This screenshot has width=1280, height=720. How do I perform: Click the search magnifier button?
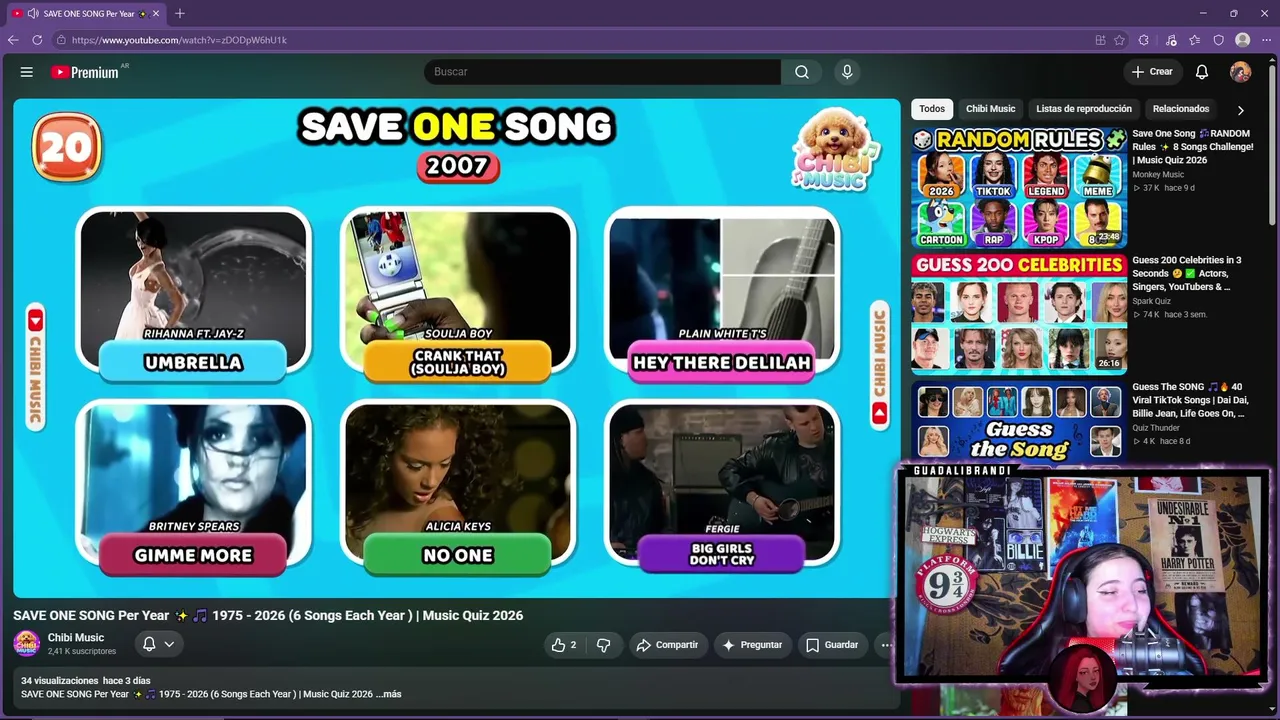click(802, 72)
